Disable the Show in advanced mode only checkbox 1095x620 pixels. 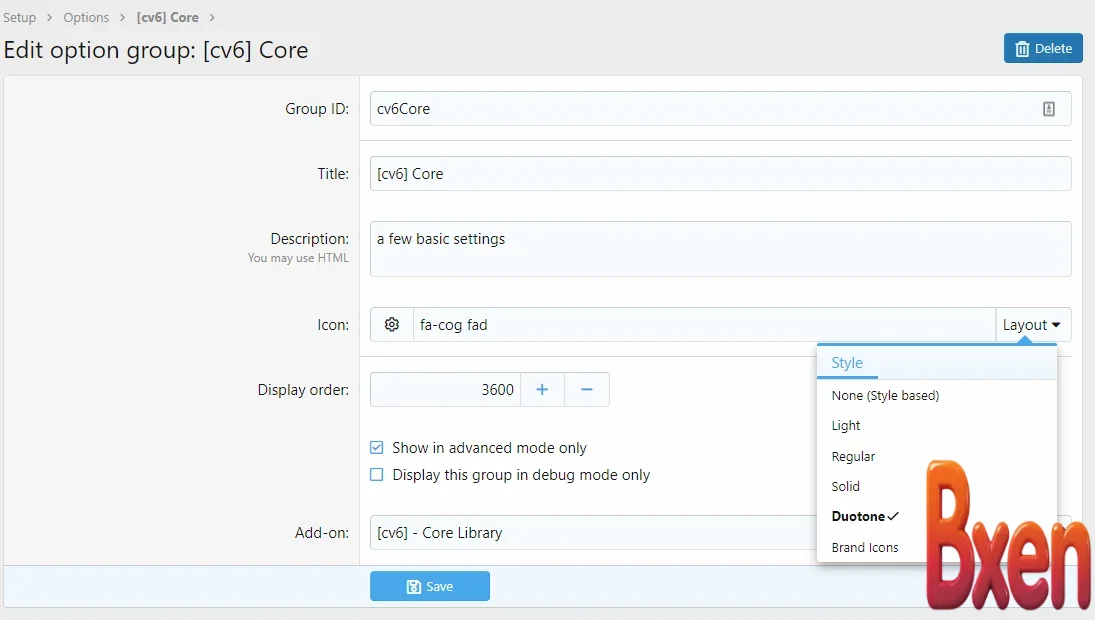pyautogui.click(x=376, y=448)
